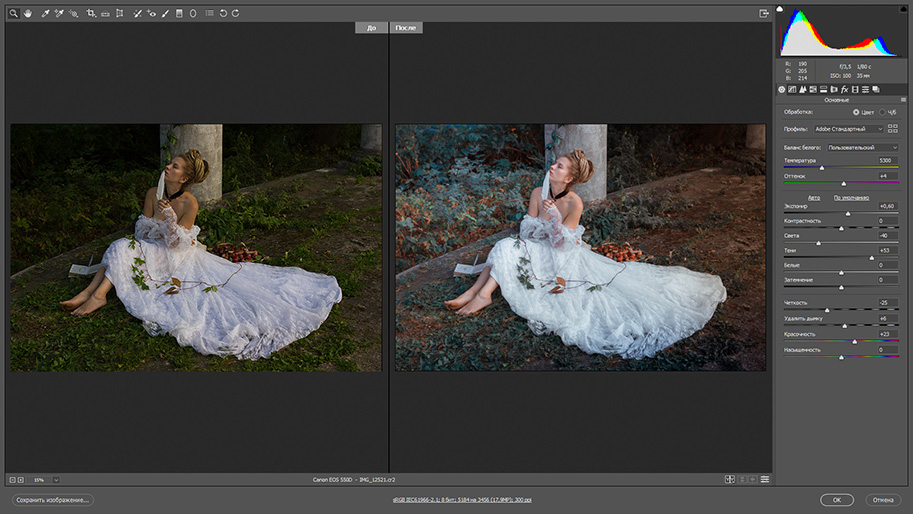This screenshot has width=913, height=514.
Task: Switch to the 'До' view label
Action: 371,28
